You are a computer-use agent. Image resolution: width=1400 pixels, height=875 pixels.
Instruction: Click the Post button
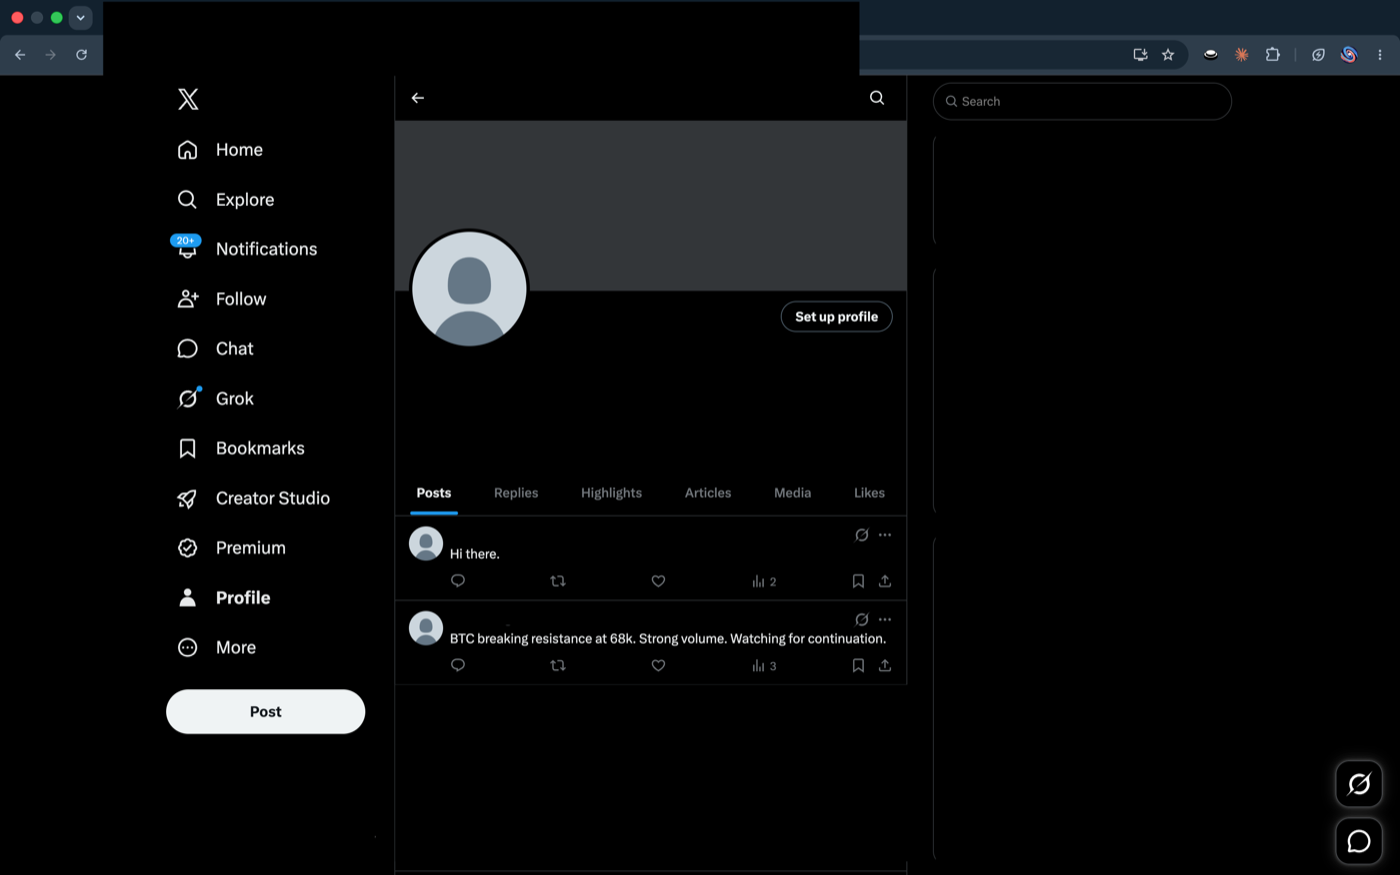click(x=265, y=712)
